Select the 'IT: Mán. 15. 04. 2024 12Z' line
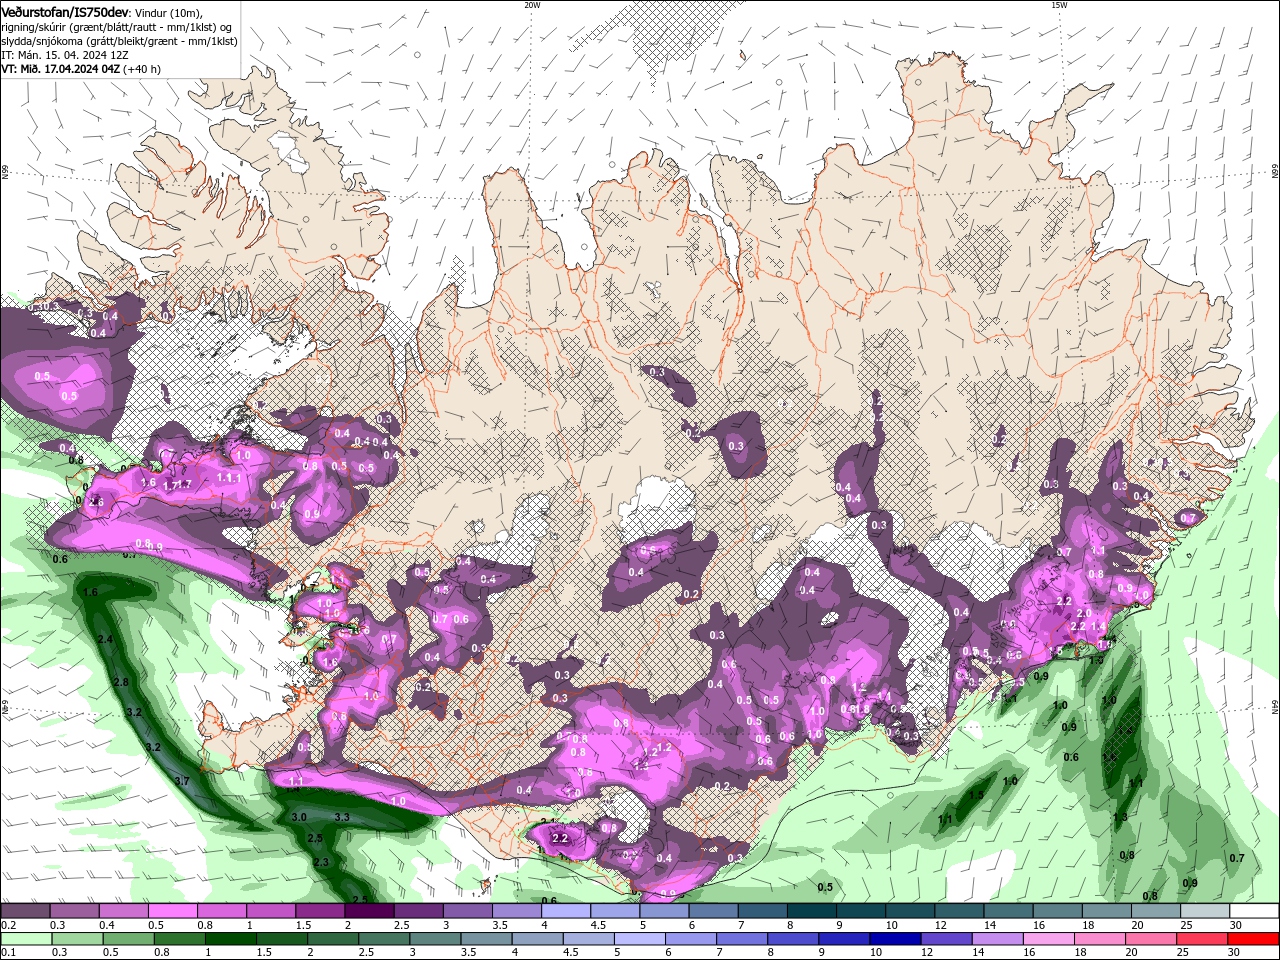This screenshot has height=960, width=1280. pyautogui.click(x=64, y=55)
